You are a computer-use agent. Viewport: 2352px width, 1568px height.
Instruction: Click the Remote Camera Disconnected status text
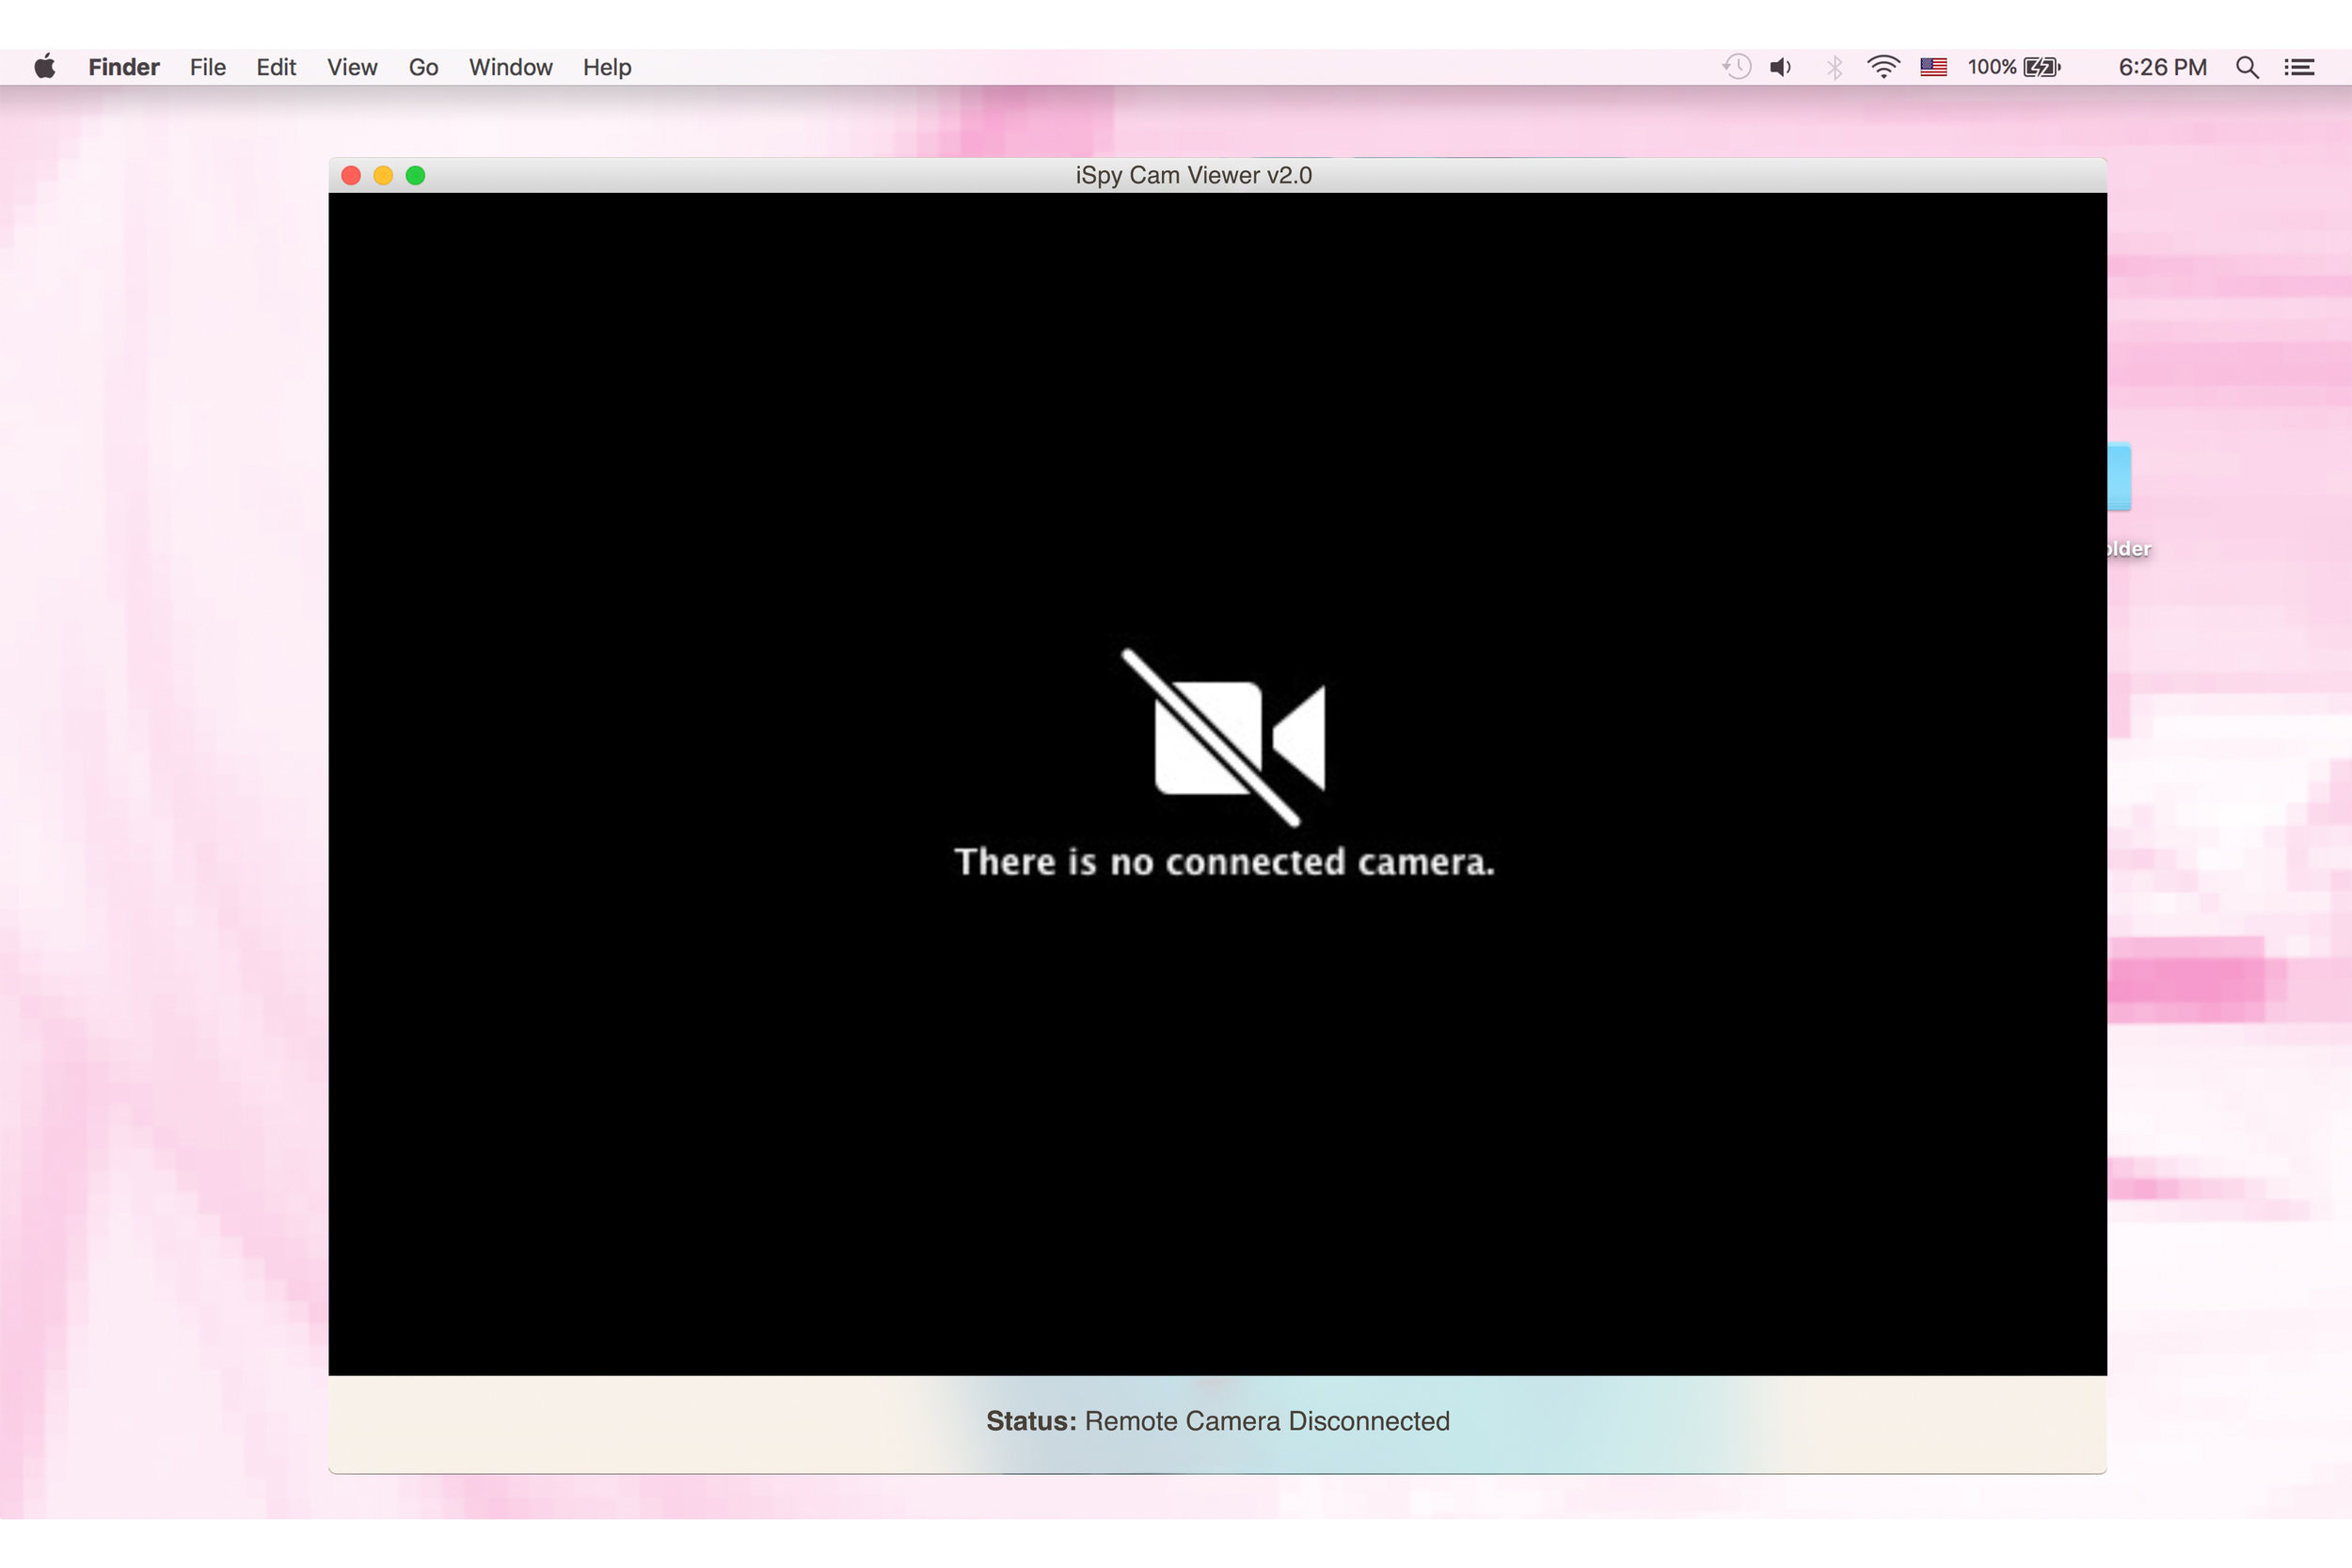click(x=1267, y=1421)
